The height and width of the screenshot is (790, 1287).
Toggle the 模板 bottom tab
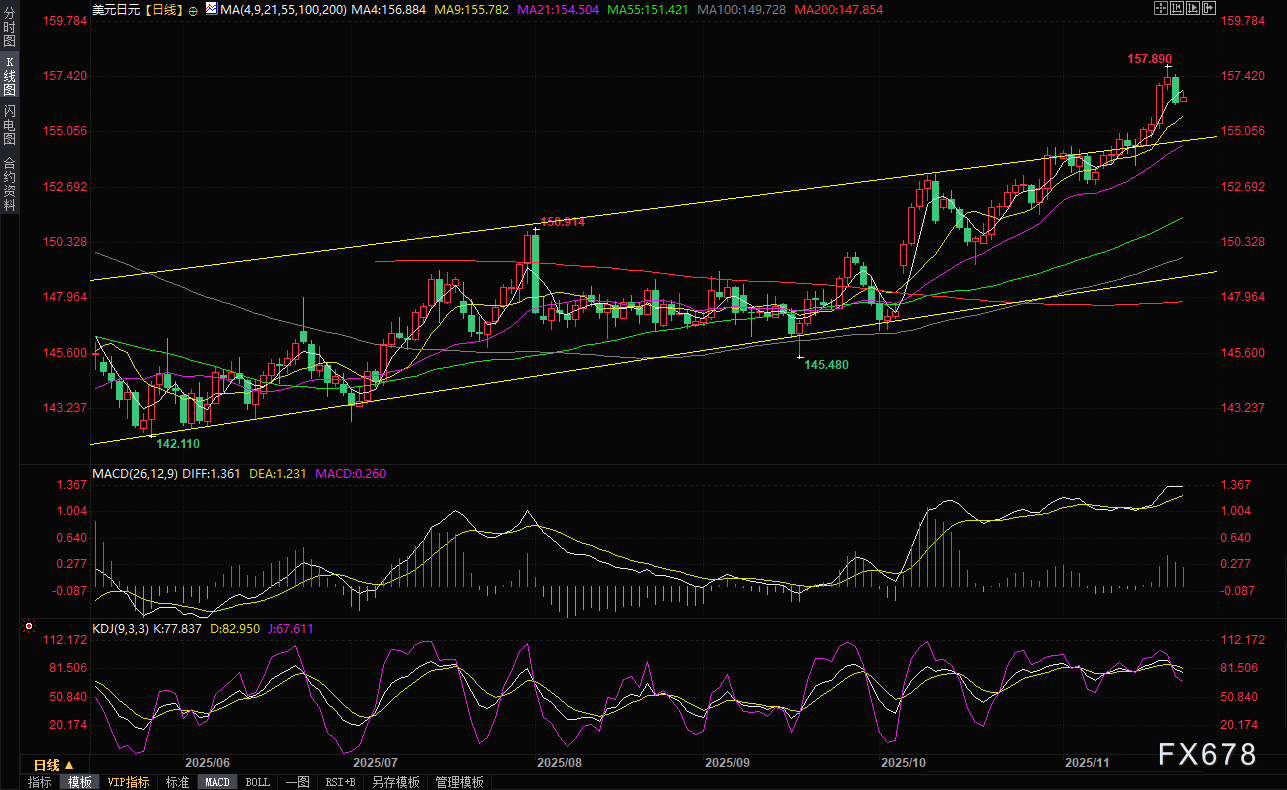[x=80, y=782]
